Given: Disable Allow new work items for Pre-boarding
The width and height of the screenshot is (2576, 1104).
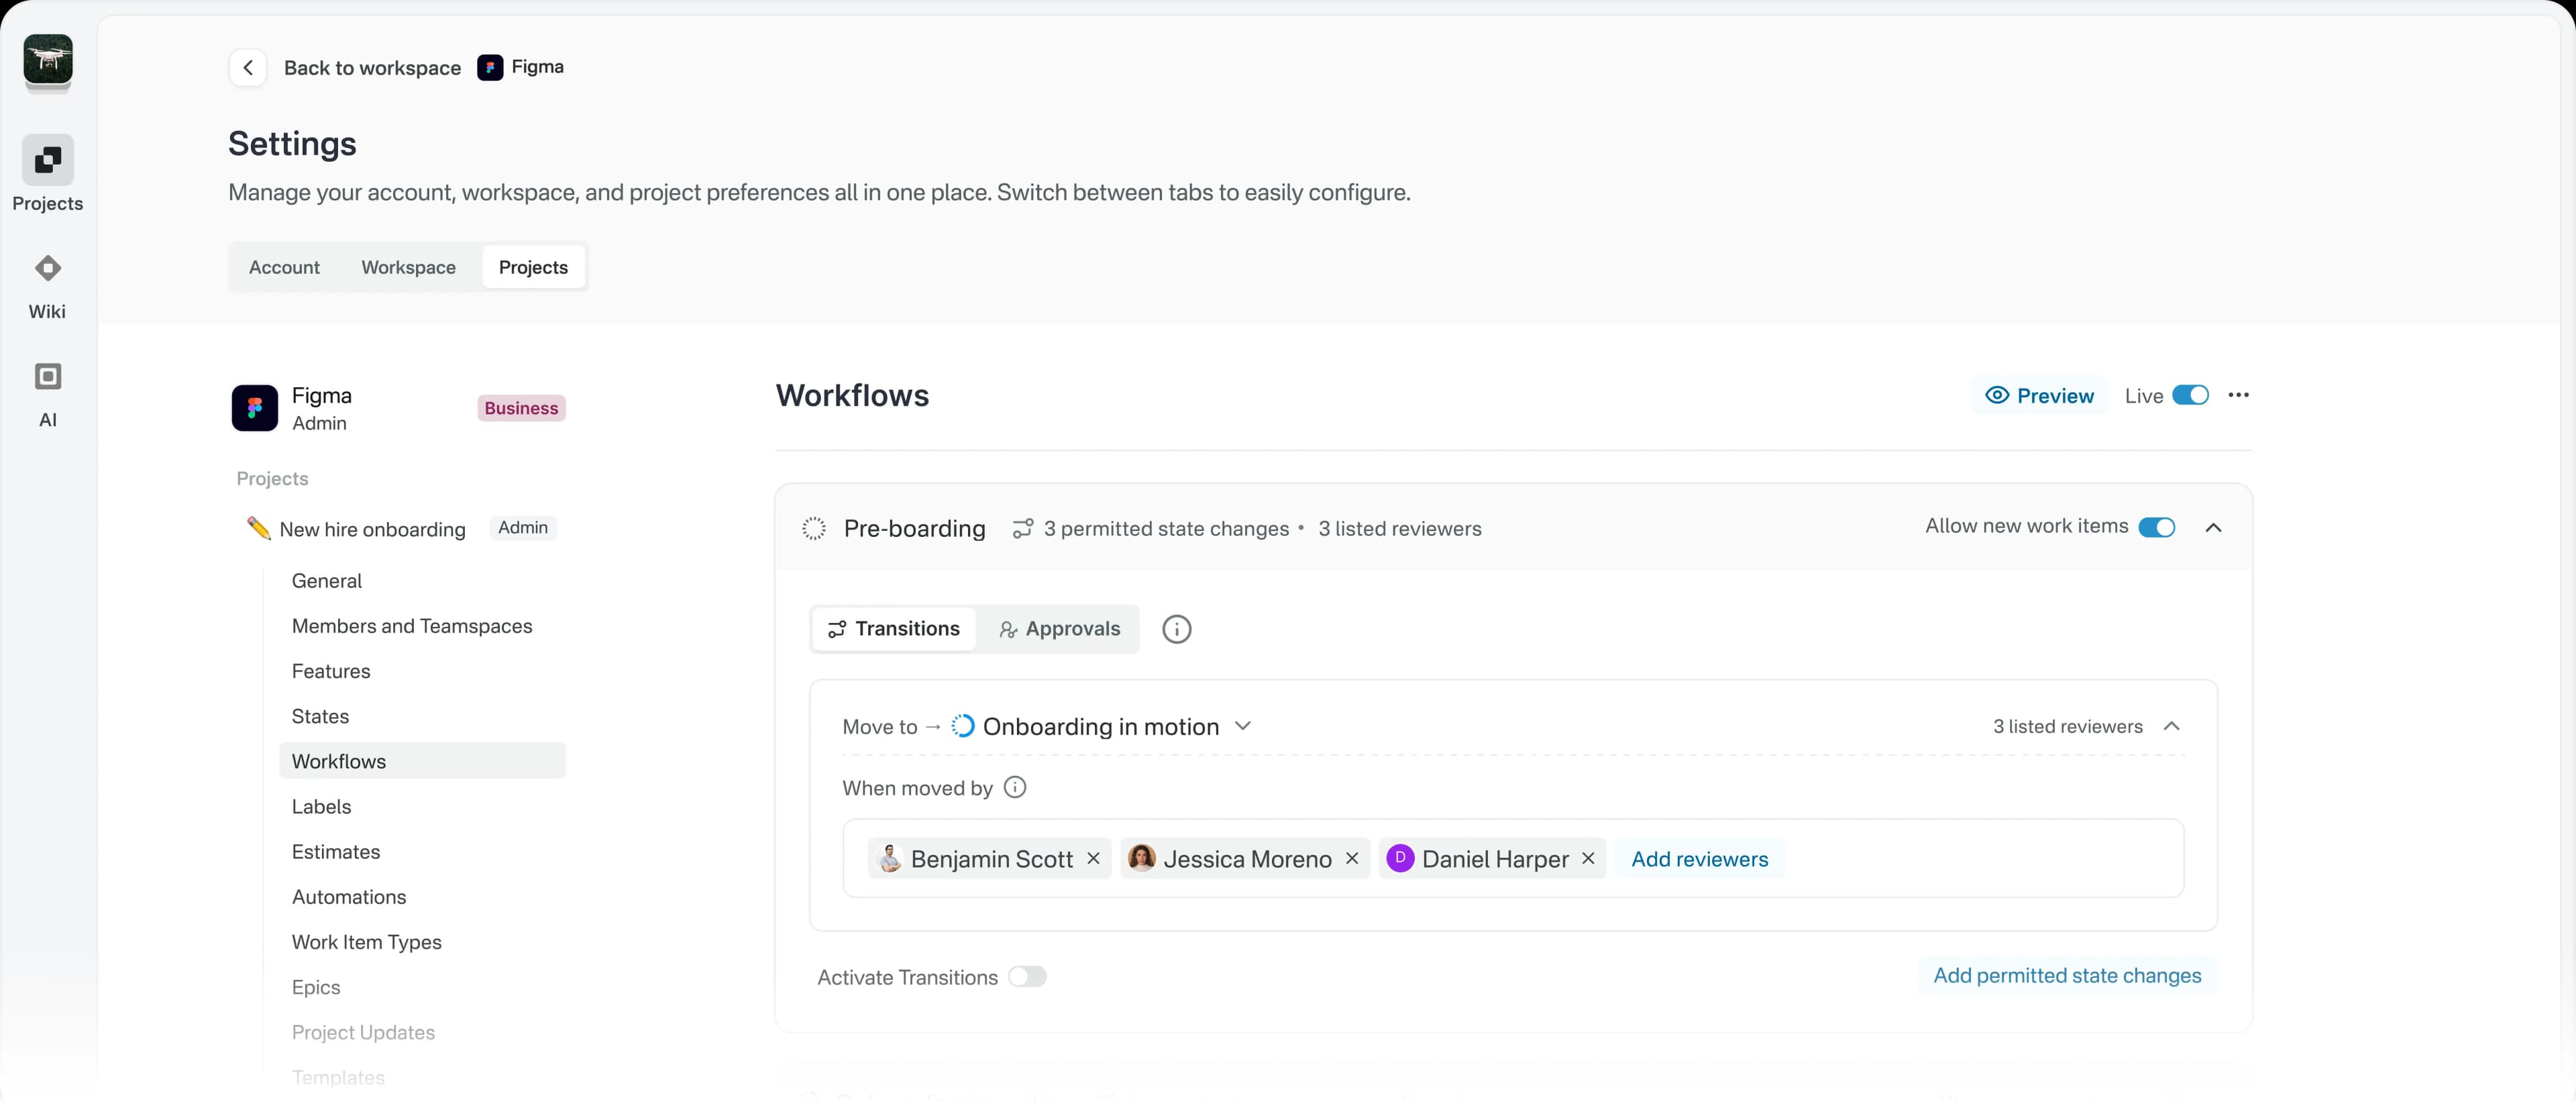Looking at the screenshot, I should [2157, 527].
